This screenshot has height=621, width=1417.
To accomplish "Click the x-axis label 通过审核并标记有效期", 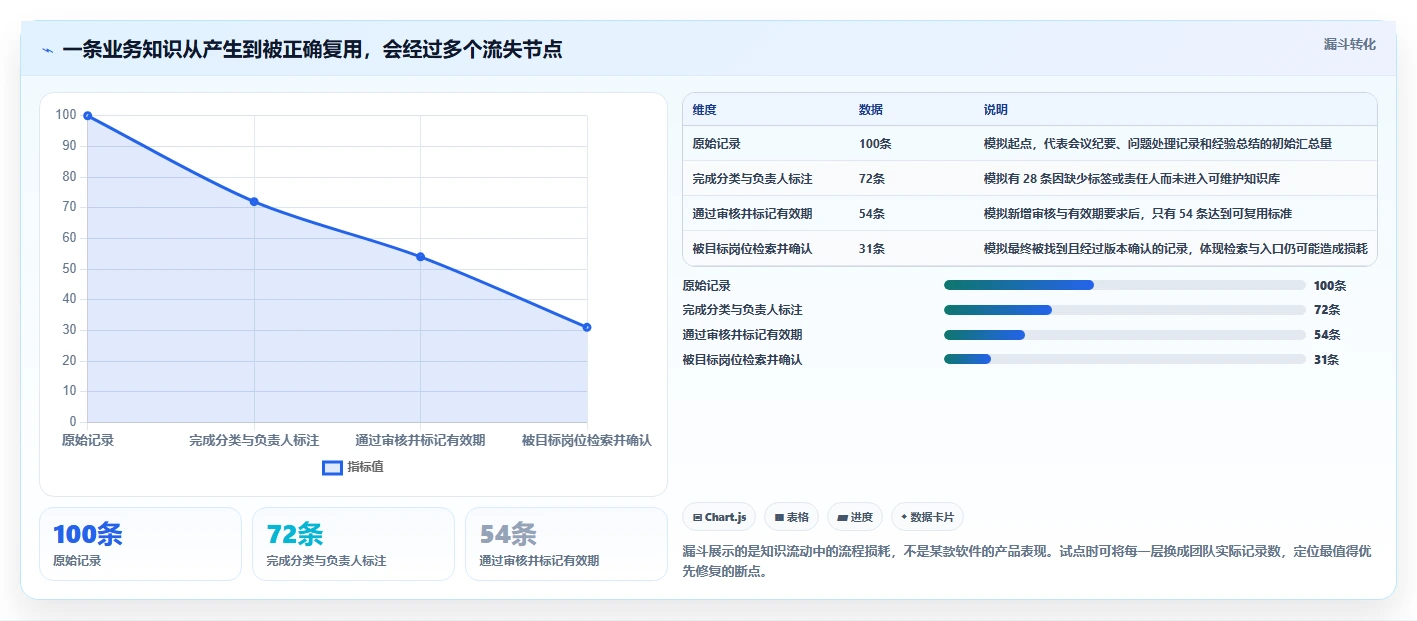I will (420, 440).
